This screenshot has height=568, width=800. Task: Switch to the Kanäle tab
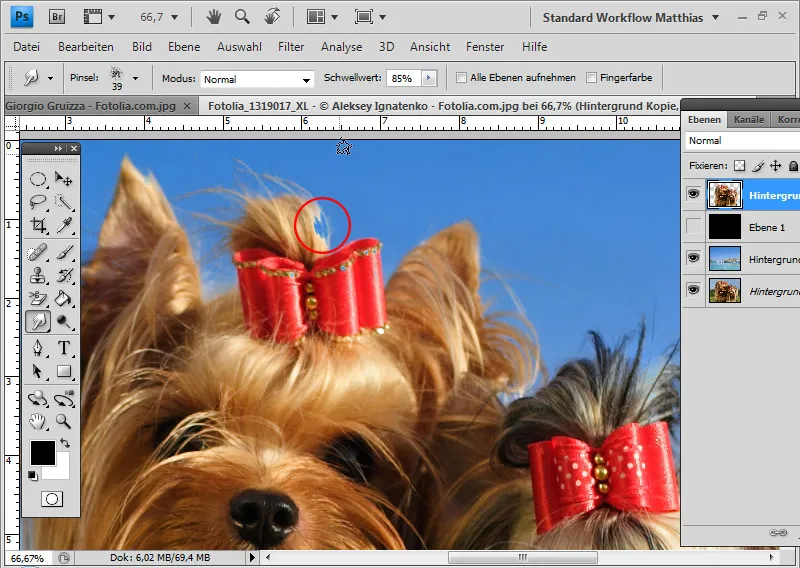pyautogui.click(x=748, y=119)
